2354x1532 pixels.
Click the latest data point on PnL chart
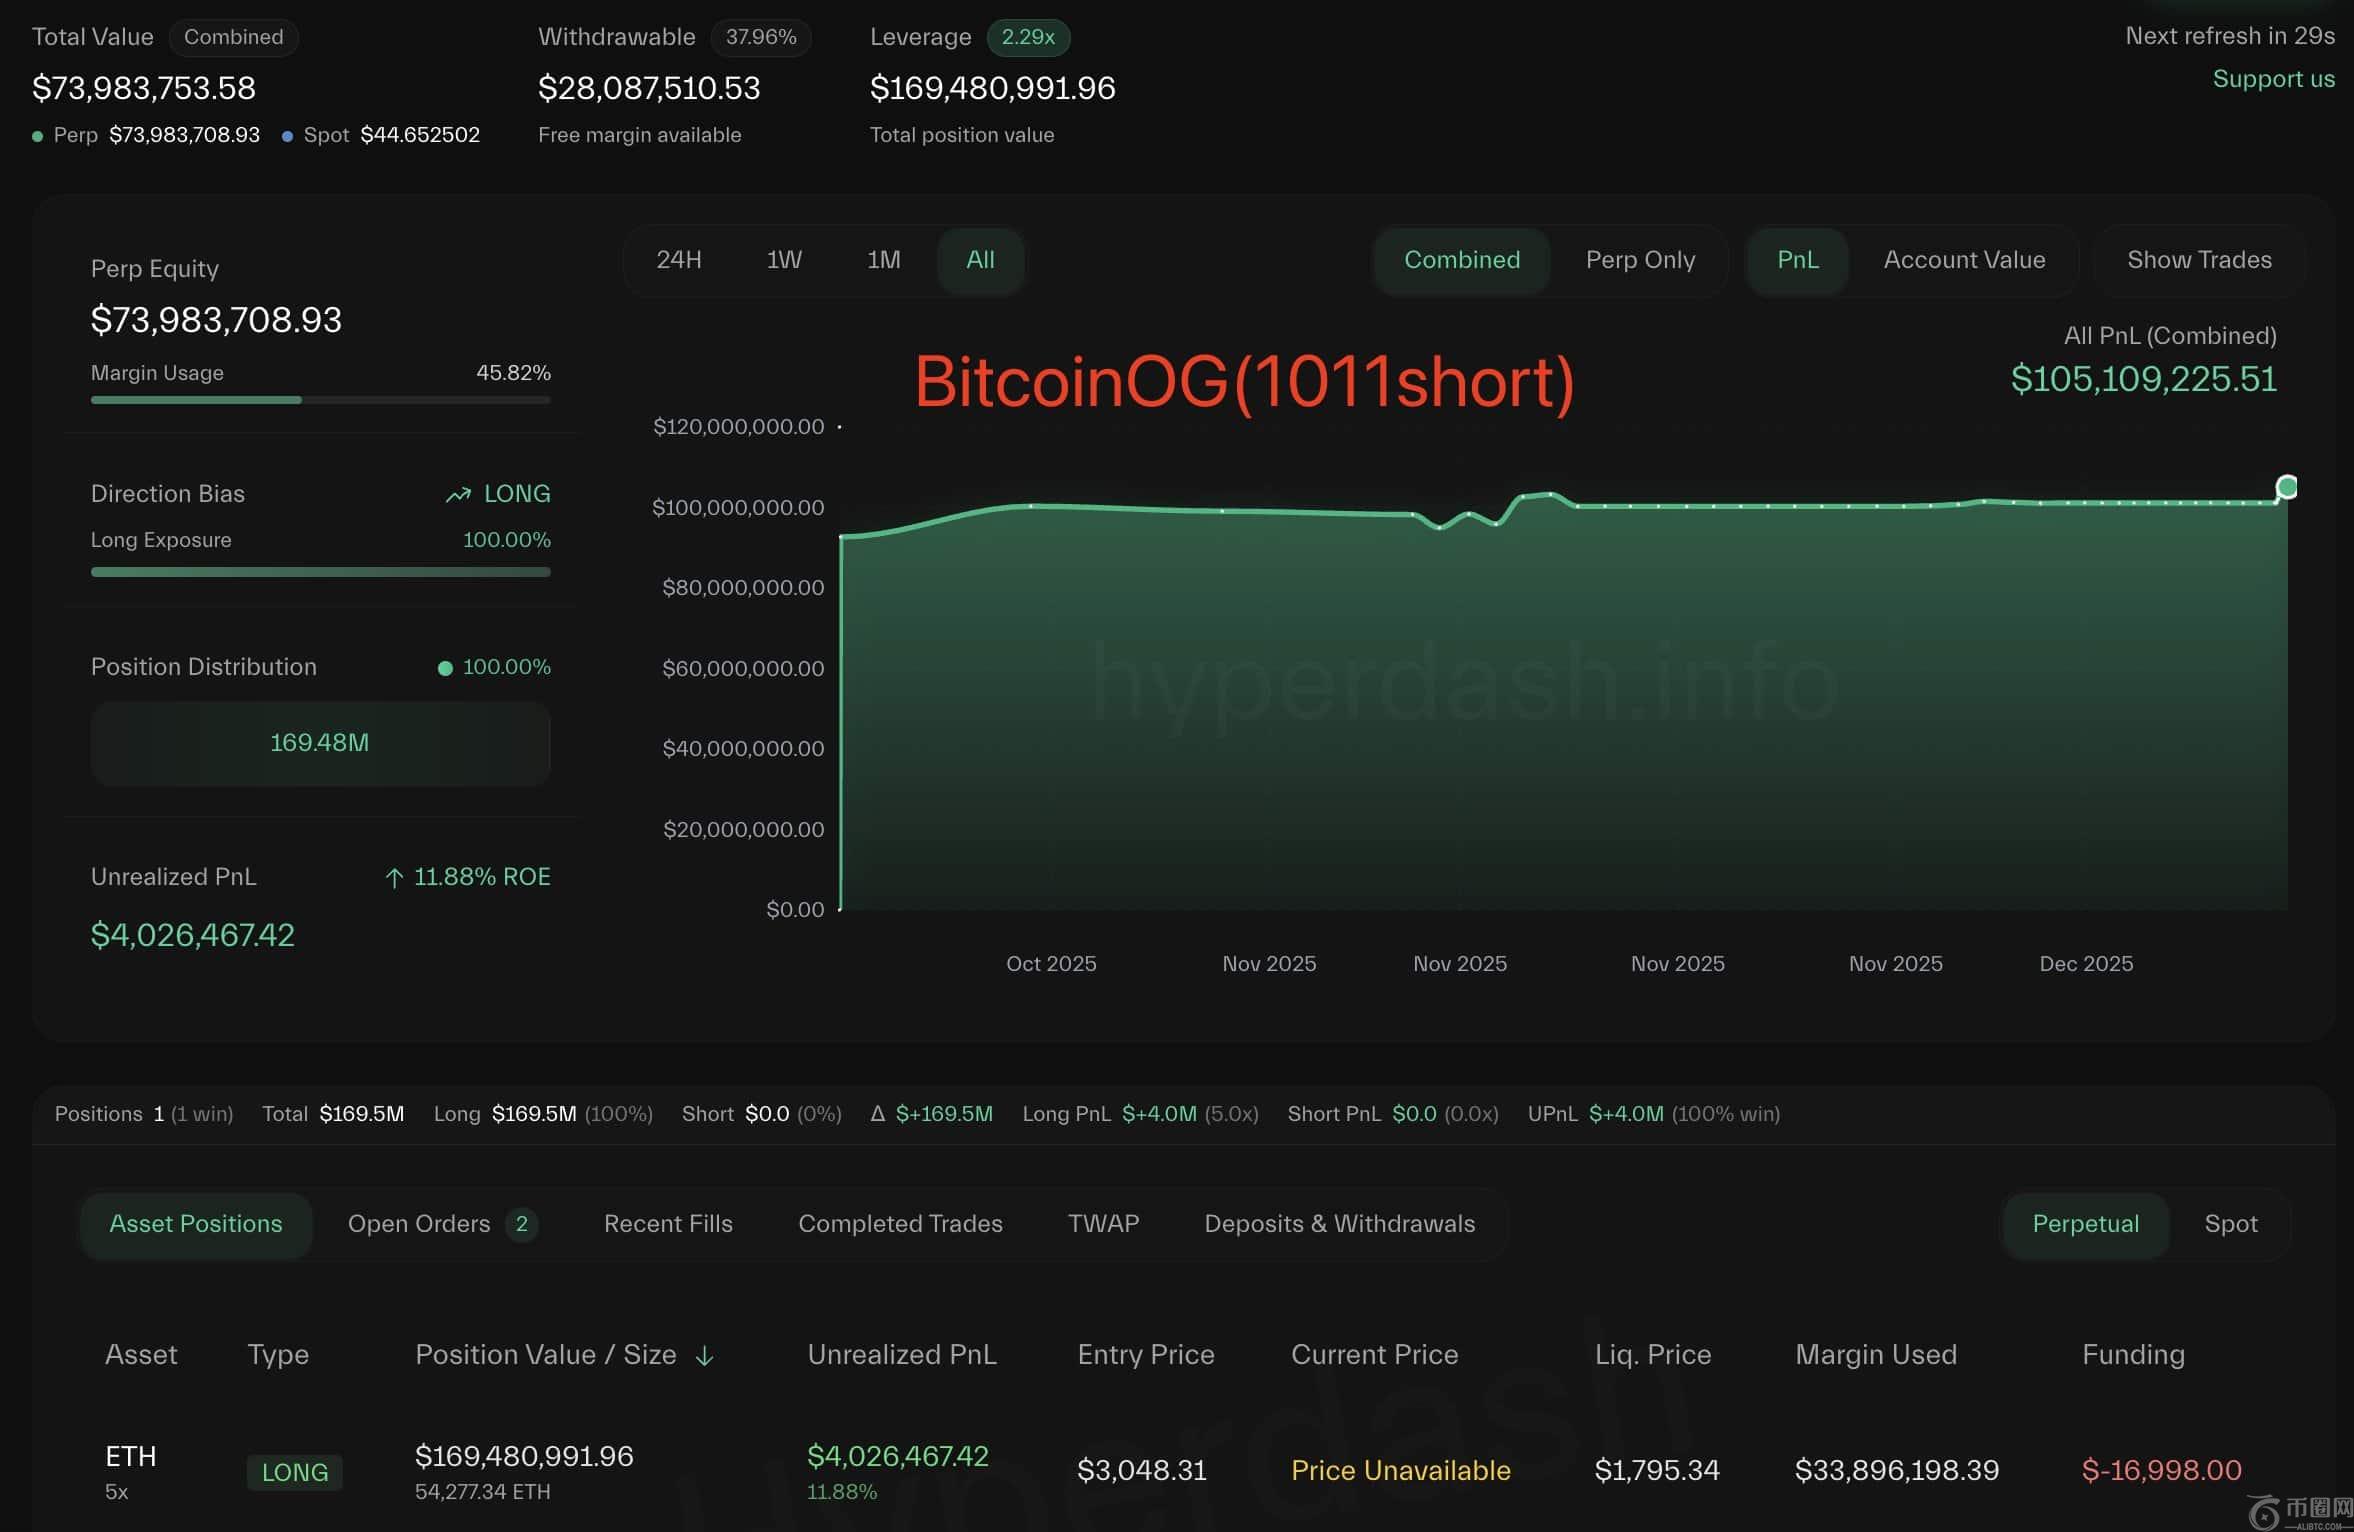[x=2286, y=487]
